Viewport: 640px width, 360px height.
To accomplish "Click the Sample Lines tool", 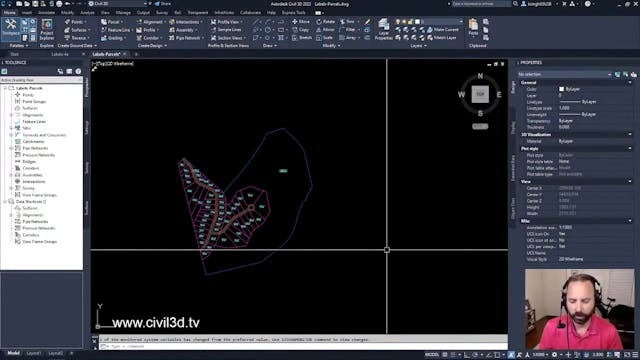I will (226, 30).
